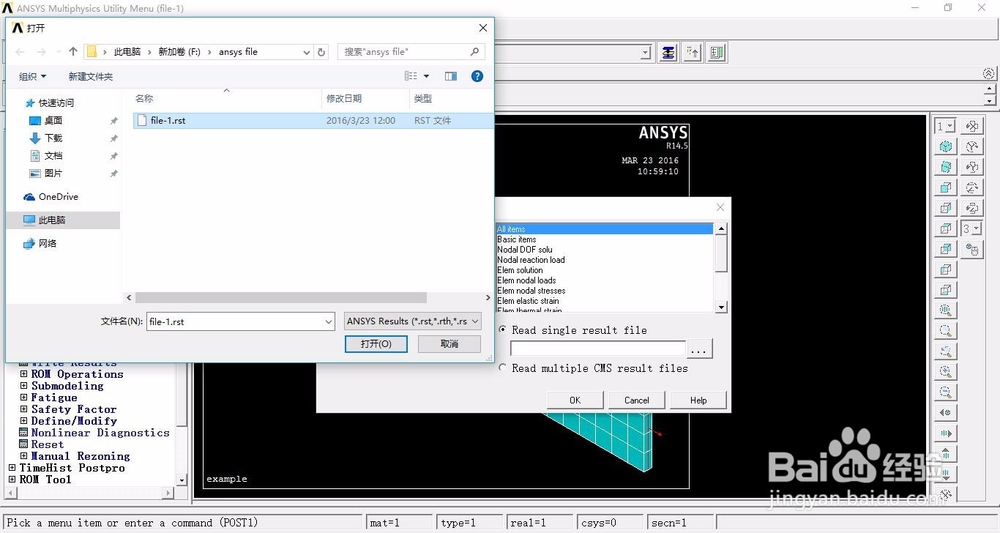Image resolution: width=1000 pixels, height=533 pixels.
Task: Click the Reset item in the main menu tree
Action: 47,444
